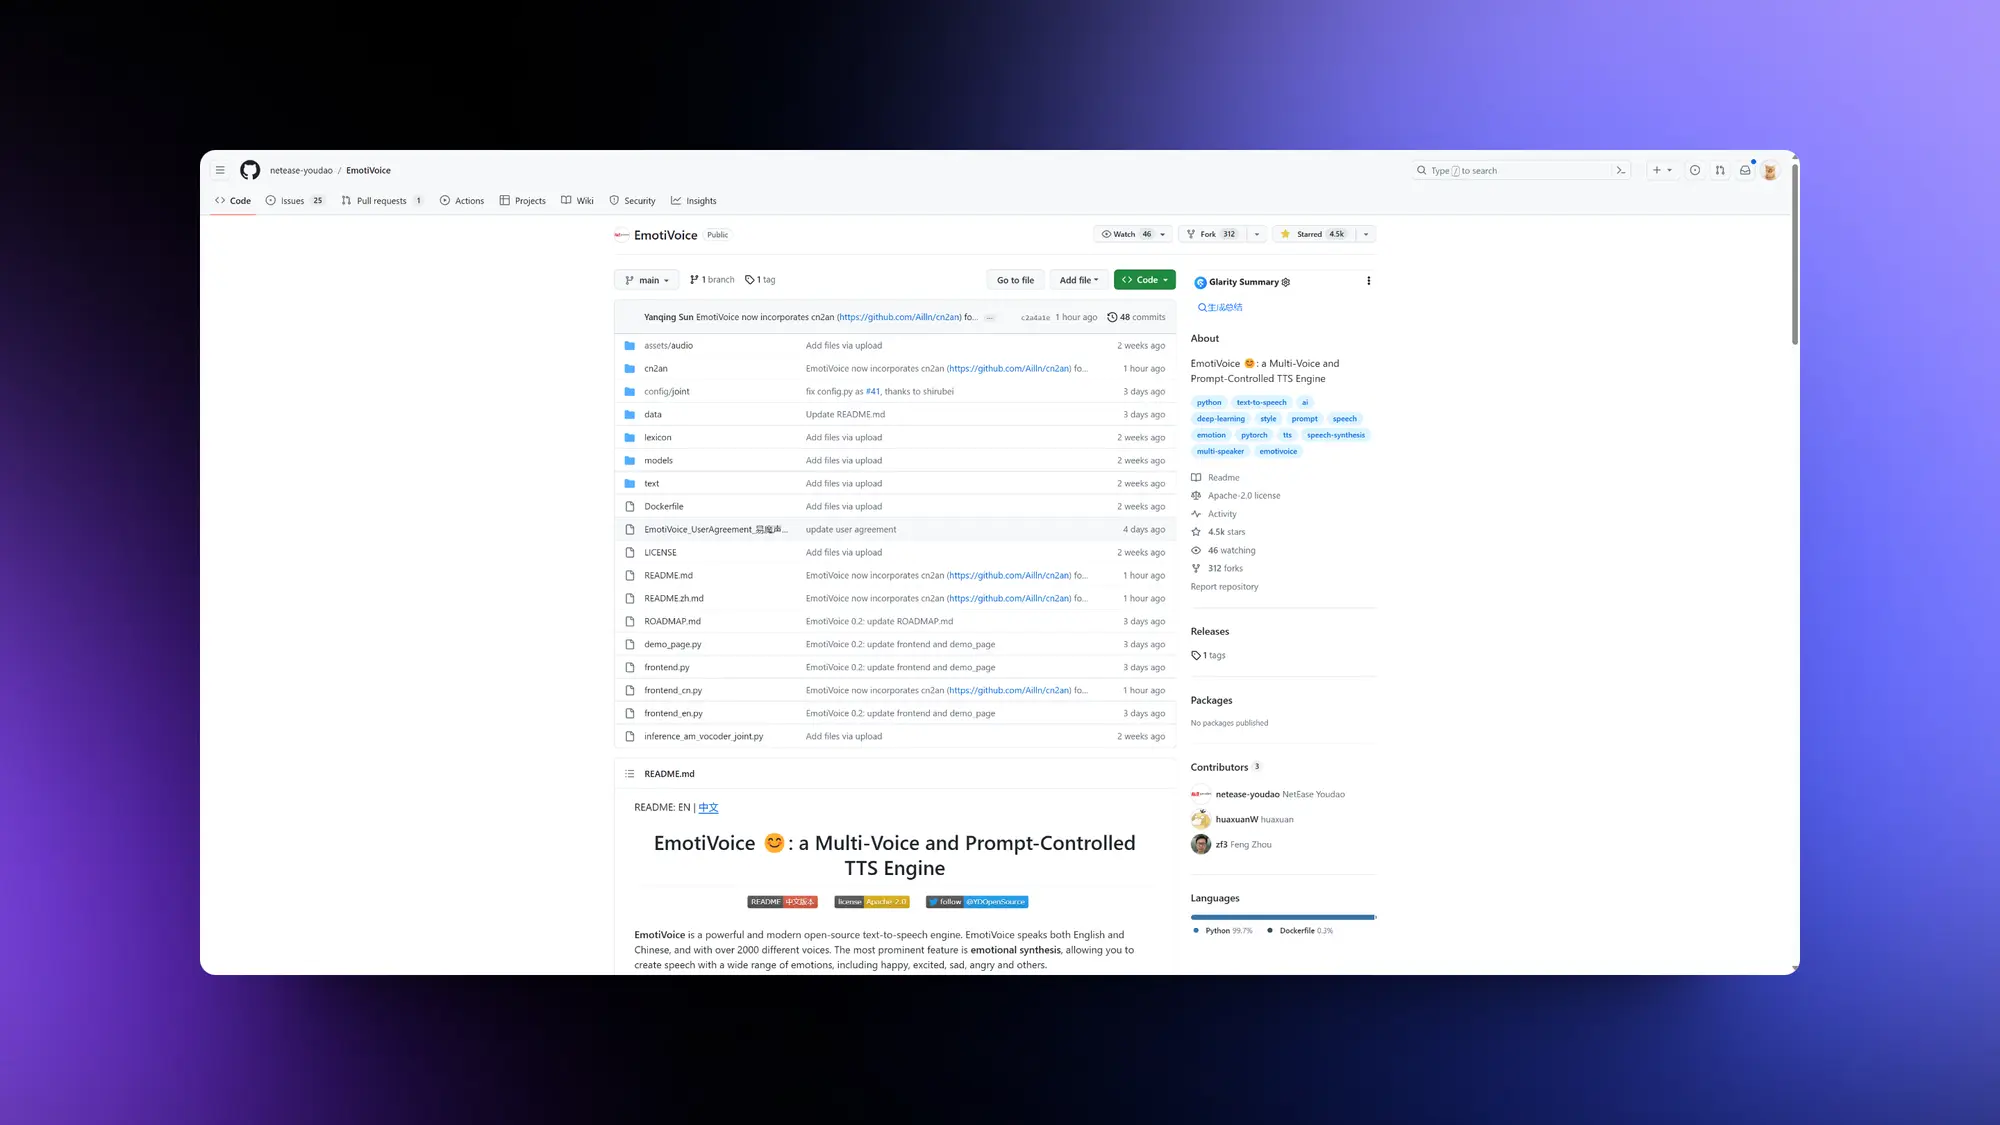Viewport: 2000px width, 1125px height.
Task: Open Glarity Summary settings gear
Action: pyautogui.click(x=1286, y=282)
